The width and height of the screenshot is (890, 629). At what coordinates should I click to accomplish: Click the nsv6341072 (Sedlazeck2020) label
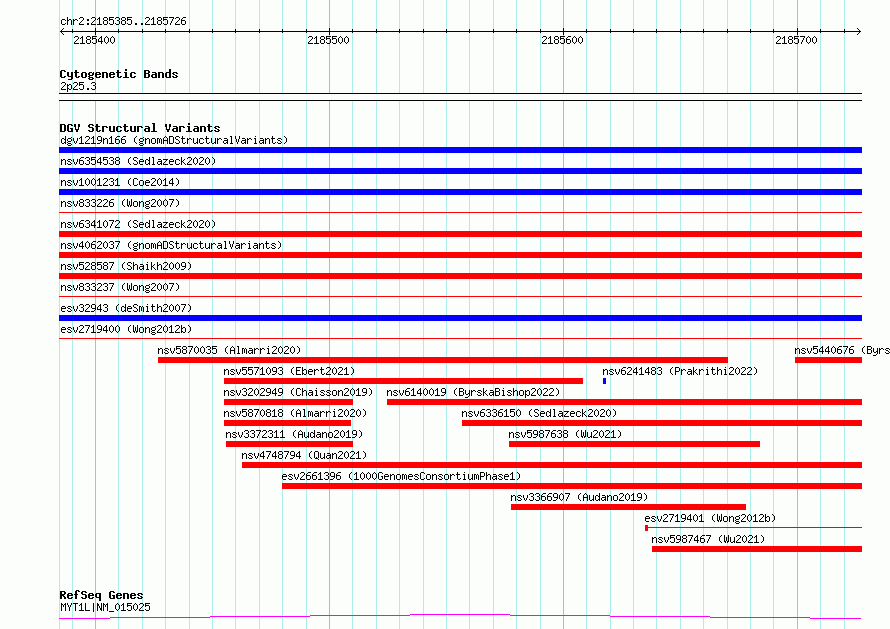click(138, 224)
